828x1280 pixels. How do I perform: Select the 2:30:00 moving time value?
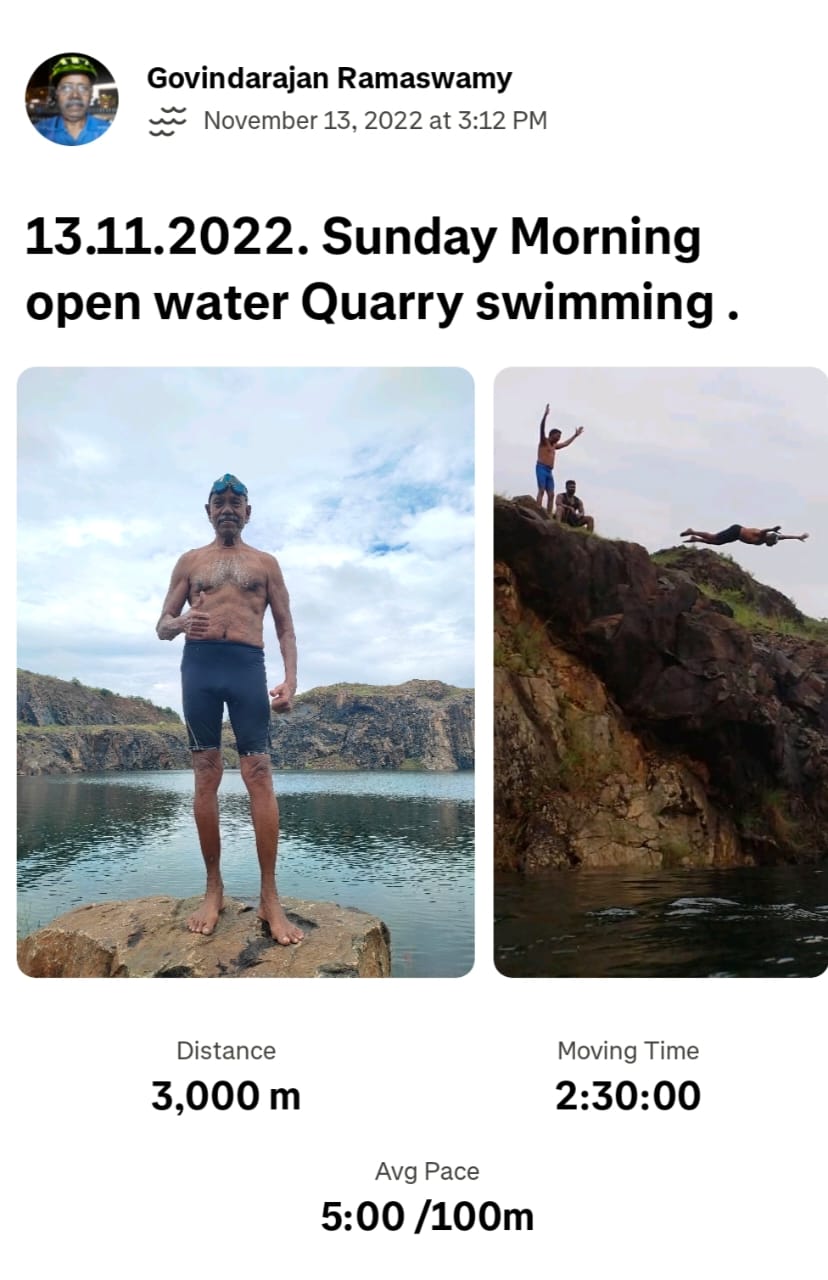[628, 1096]
